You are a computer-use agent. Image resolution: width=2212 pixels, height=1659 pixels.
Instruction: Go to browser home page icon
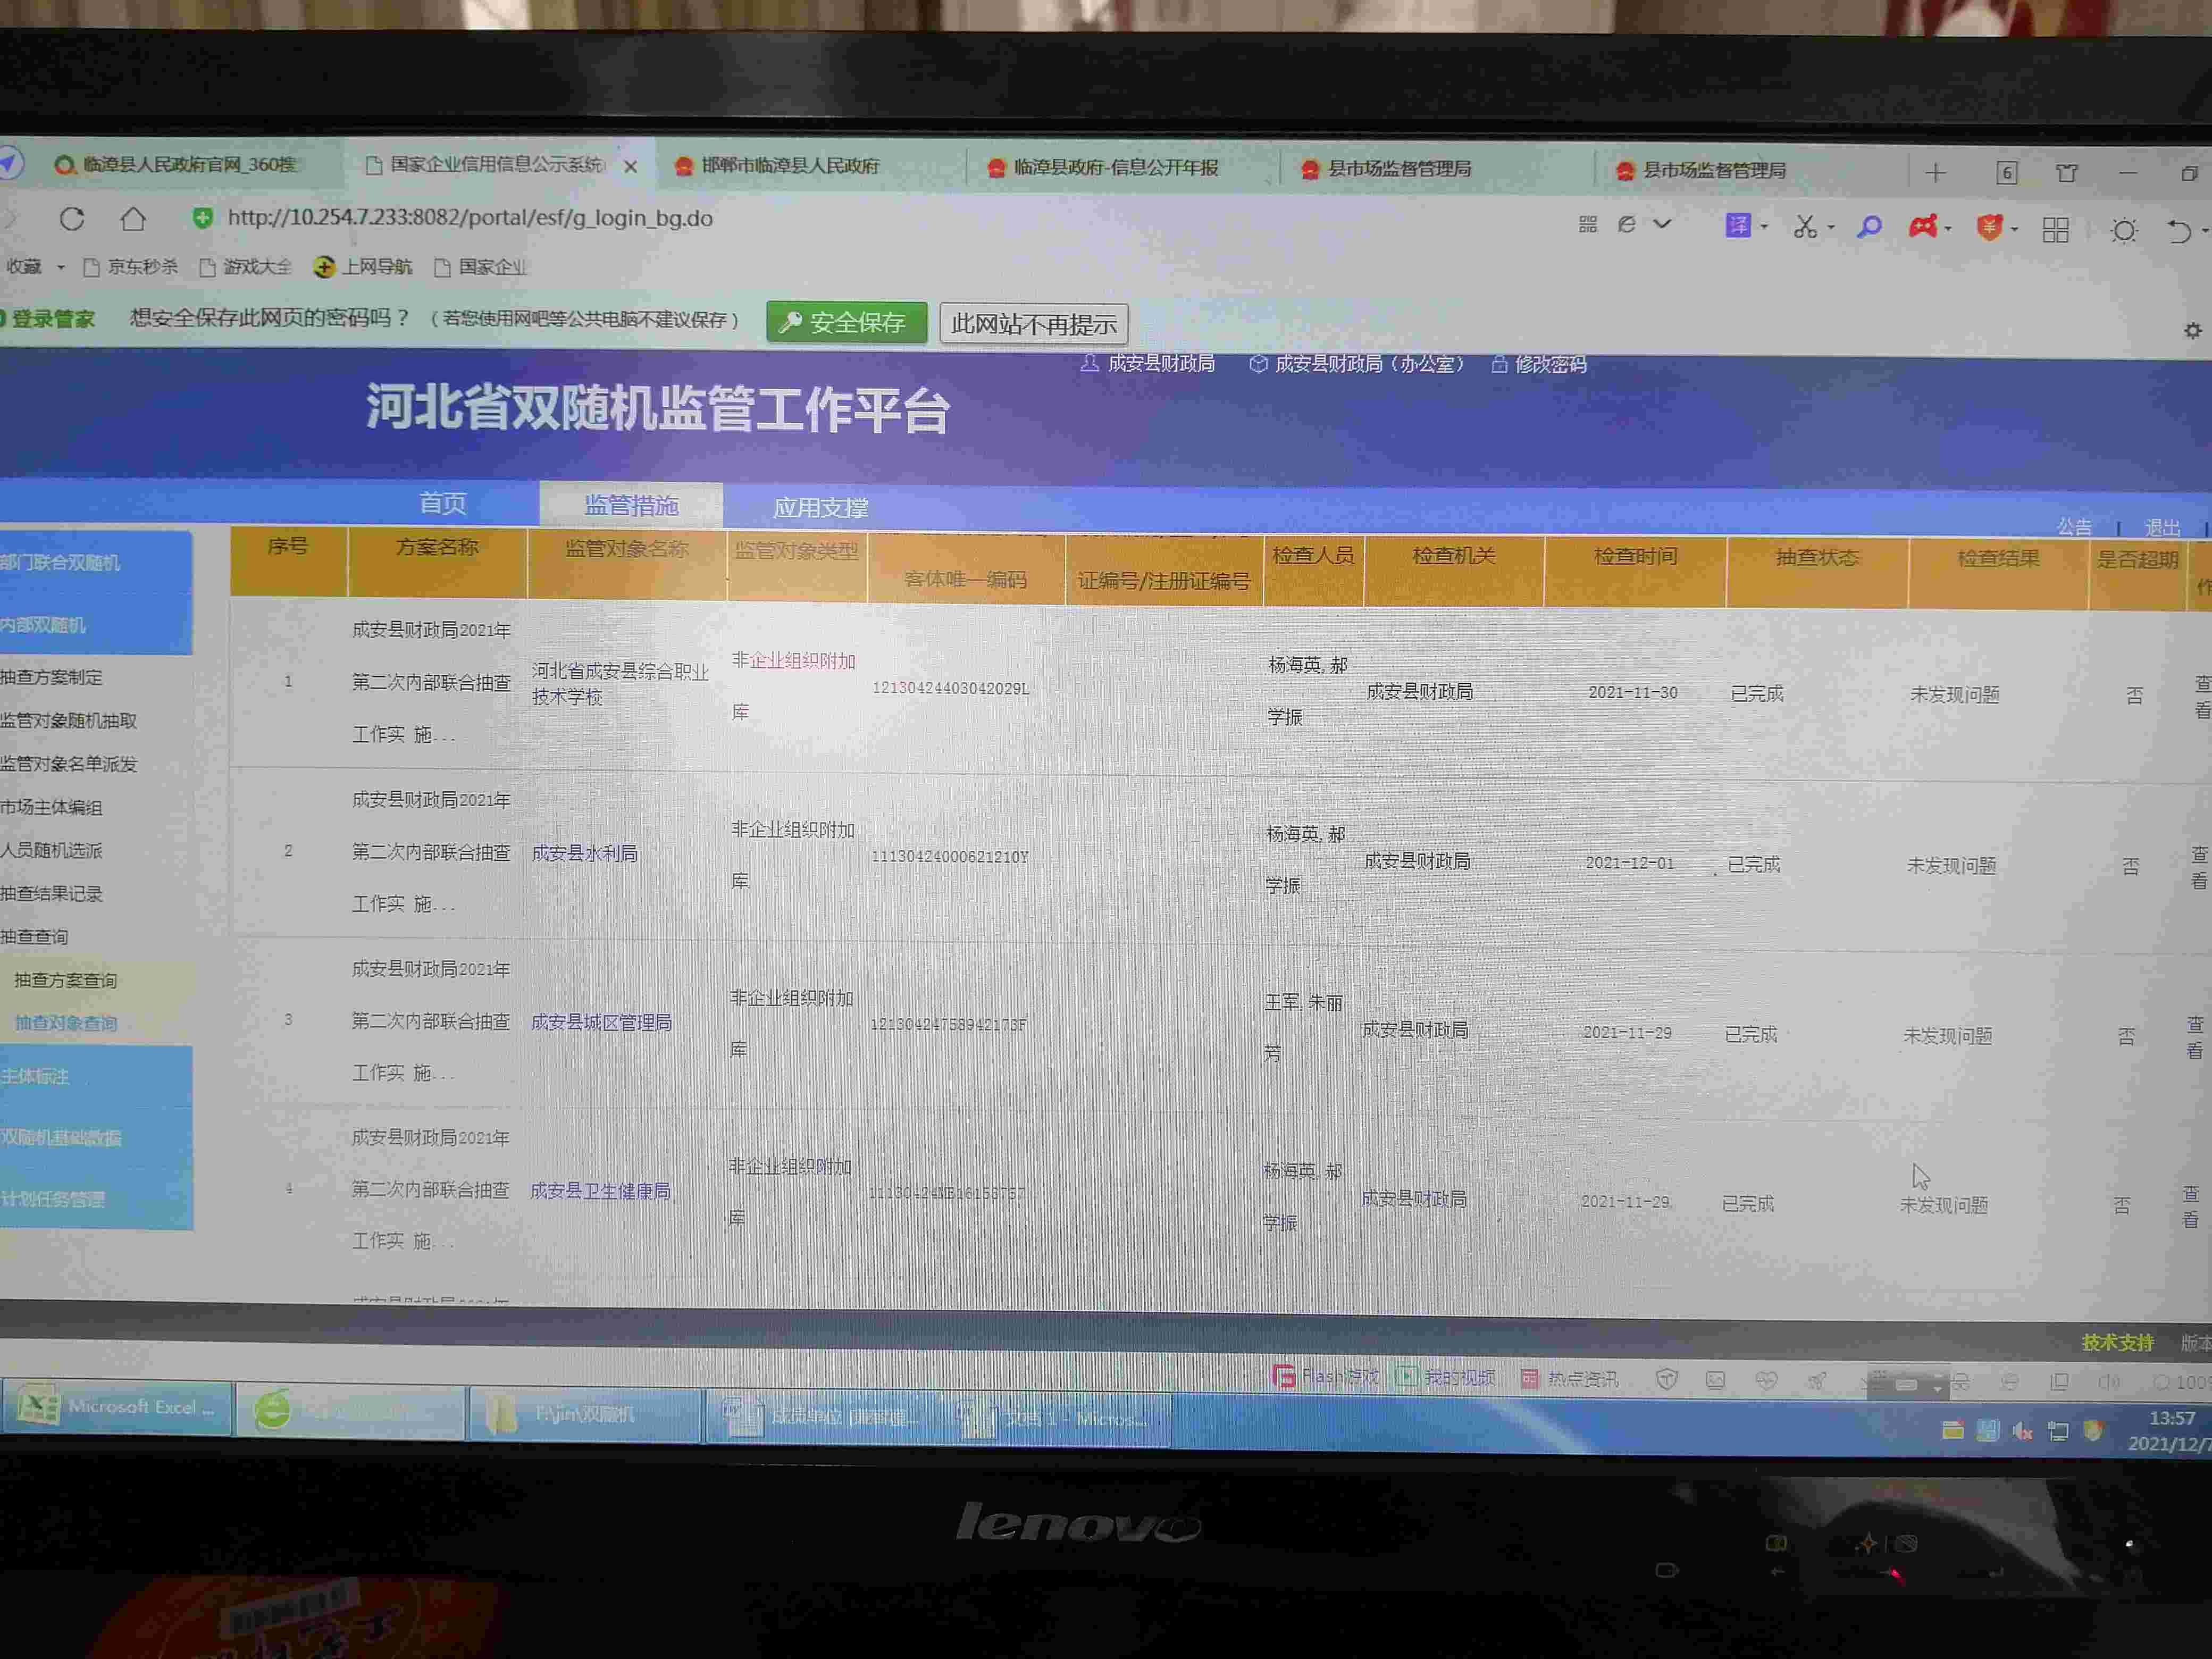coord(133,218)
